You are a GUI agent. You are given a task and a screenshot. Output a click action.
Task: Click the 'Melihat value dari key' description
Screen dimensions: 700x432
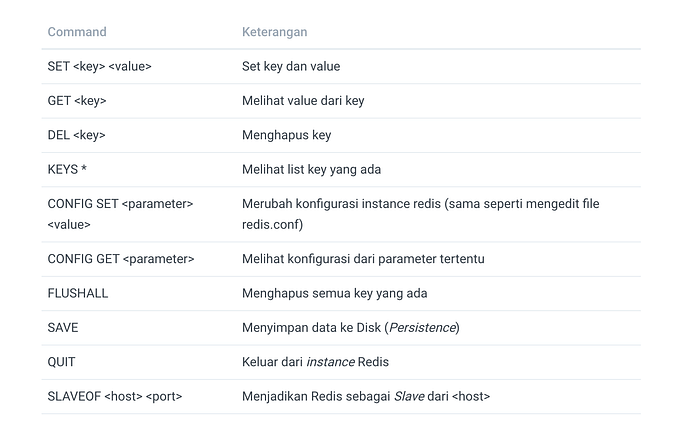[x=303, y=101]
